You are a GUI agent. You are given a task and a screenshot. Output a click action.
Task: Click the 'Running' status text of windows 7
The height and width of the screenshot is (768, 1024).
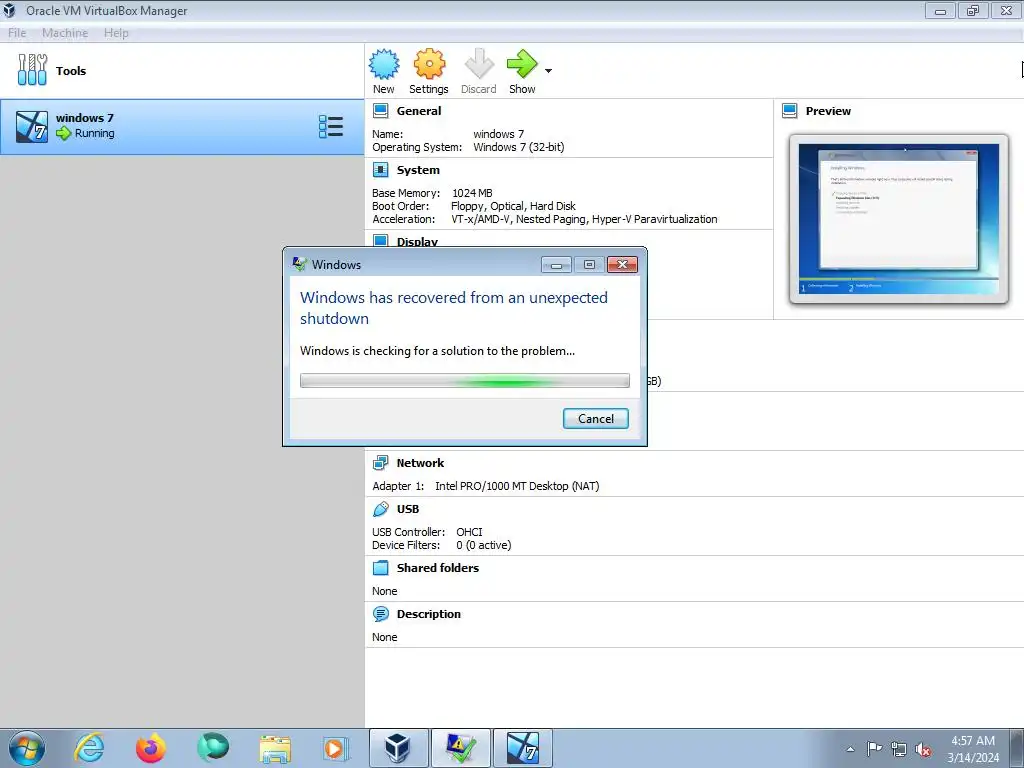(x=95, y=133)
